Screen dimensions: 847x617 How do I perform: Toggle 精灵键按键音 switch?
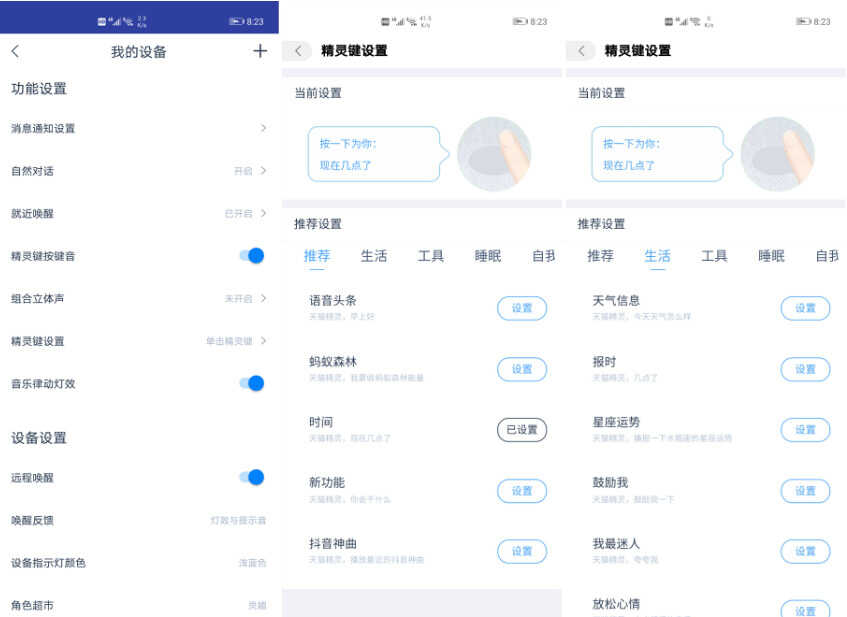[x=252, y=256]
